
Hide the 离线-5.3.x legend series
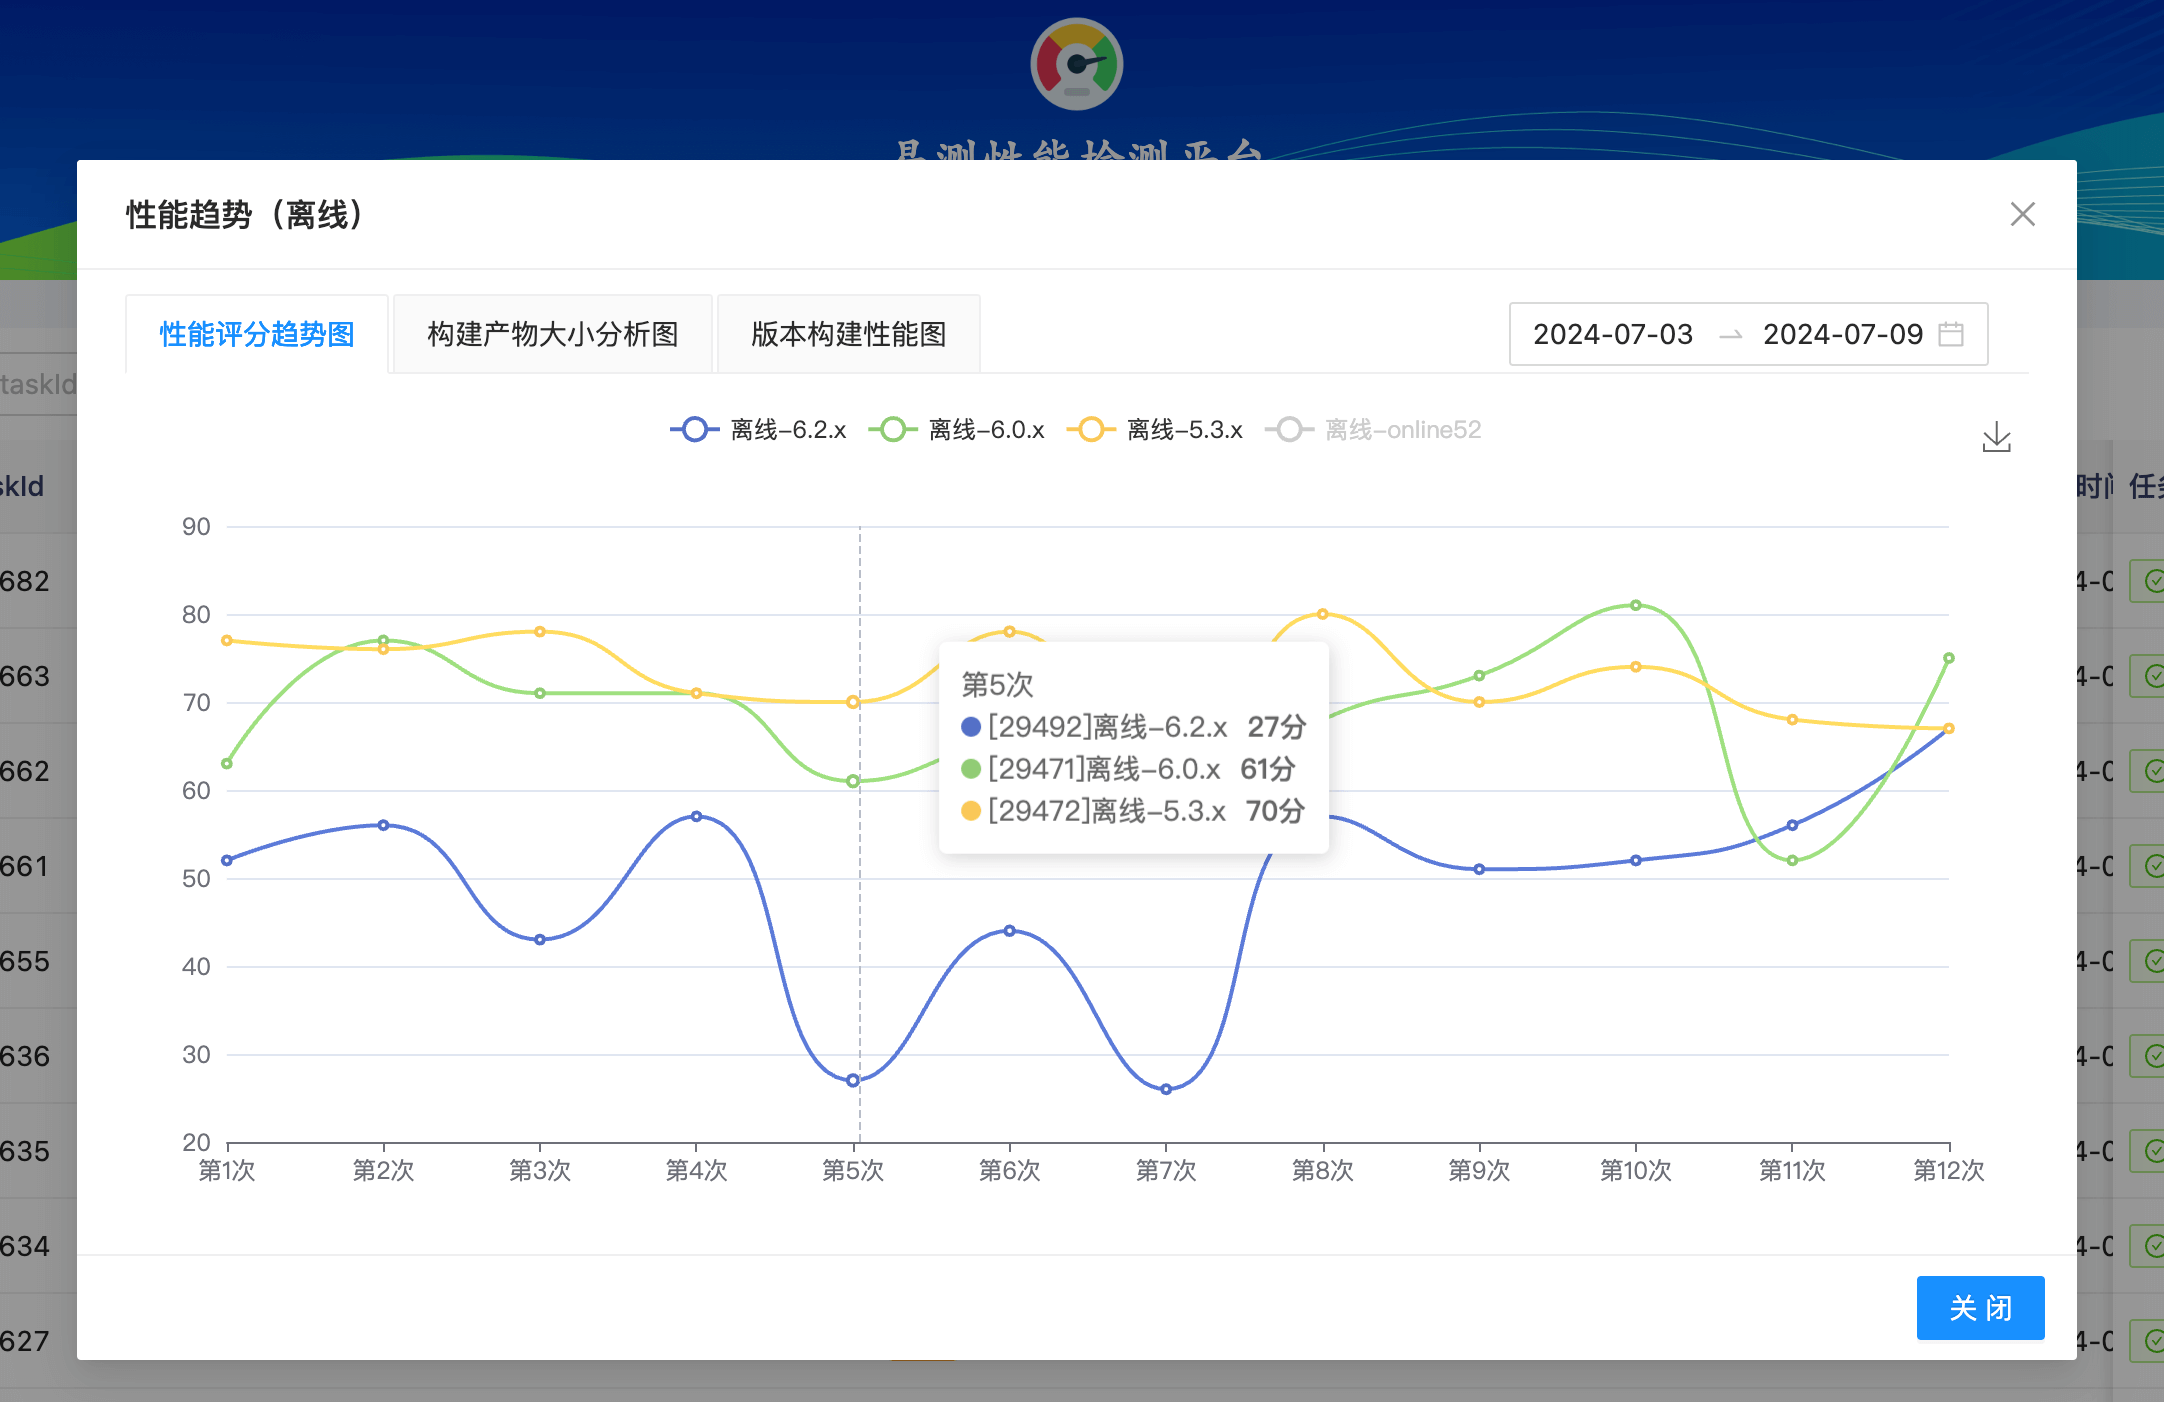tap(1154, 430)
